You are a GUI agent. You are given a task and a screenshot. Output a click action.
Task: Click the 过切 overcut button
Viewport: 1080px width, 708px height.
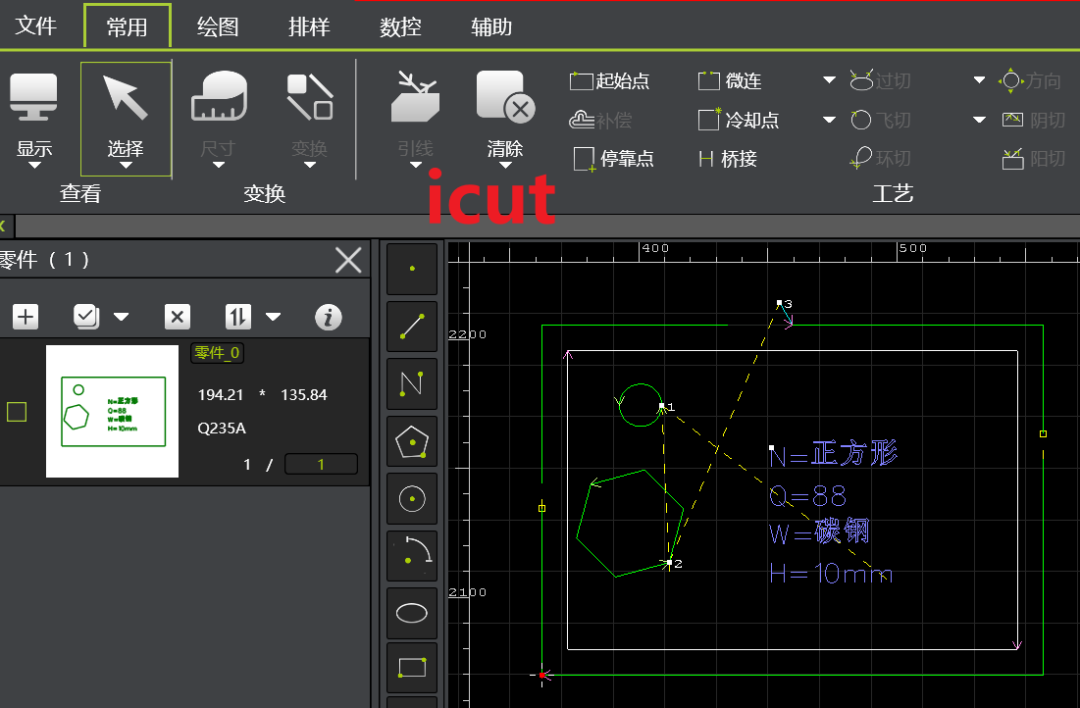pos(880,81)
